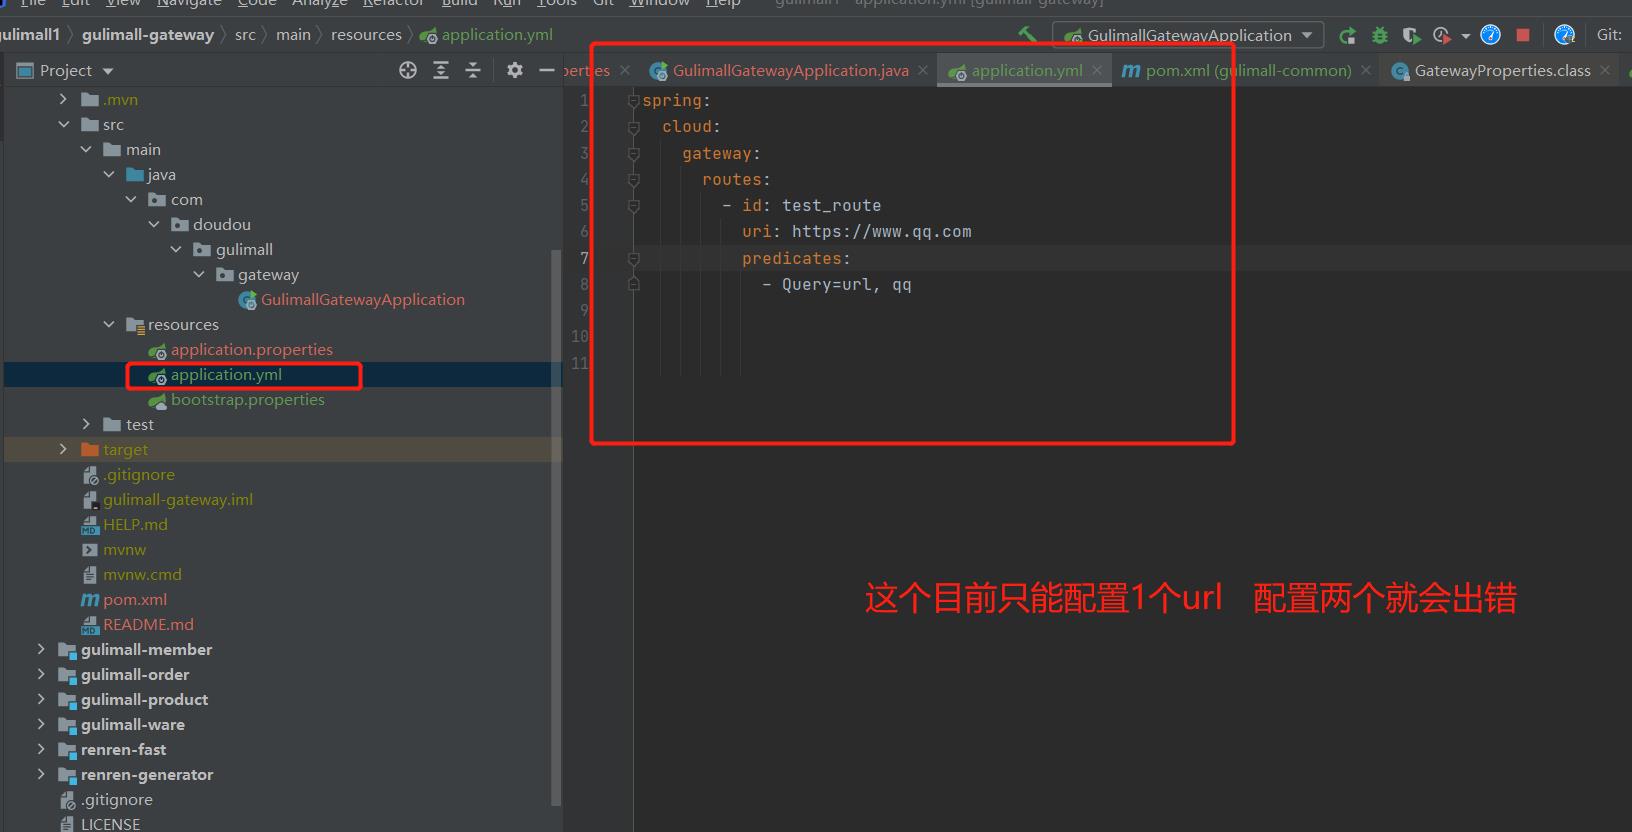1632x832 pixels.
Task: Place cursor on Query=url, qq line
Action: pyautogui.click(x=836, y=284)
